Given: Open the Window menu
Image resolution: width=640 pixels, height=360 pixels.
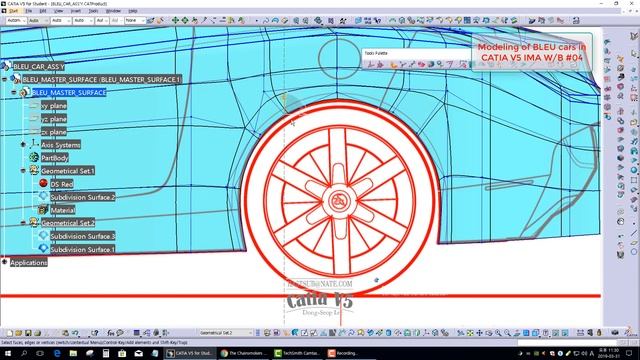Looking at the screenshot, I should point(113,11).
